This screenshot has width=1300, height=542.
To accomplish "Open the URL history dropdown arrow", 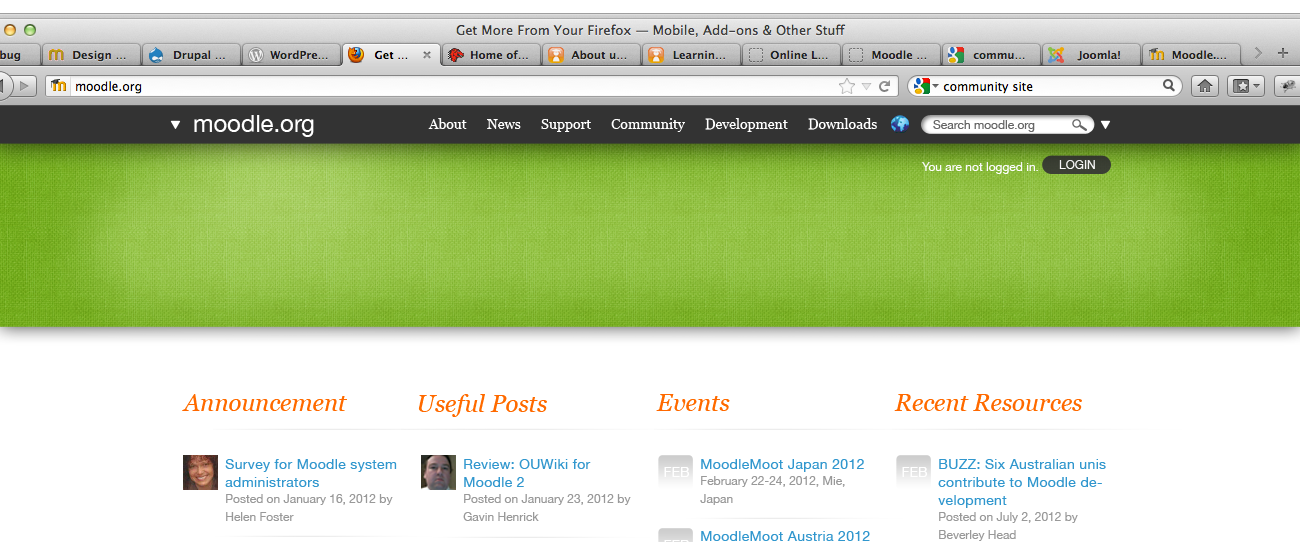I will tap(866, 87).
